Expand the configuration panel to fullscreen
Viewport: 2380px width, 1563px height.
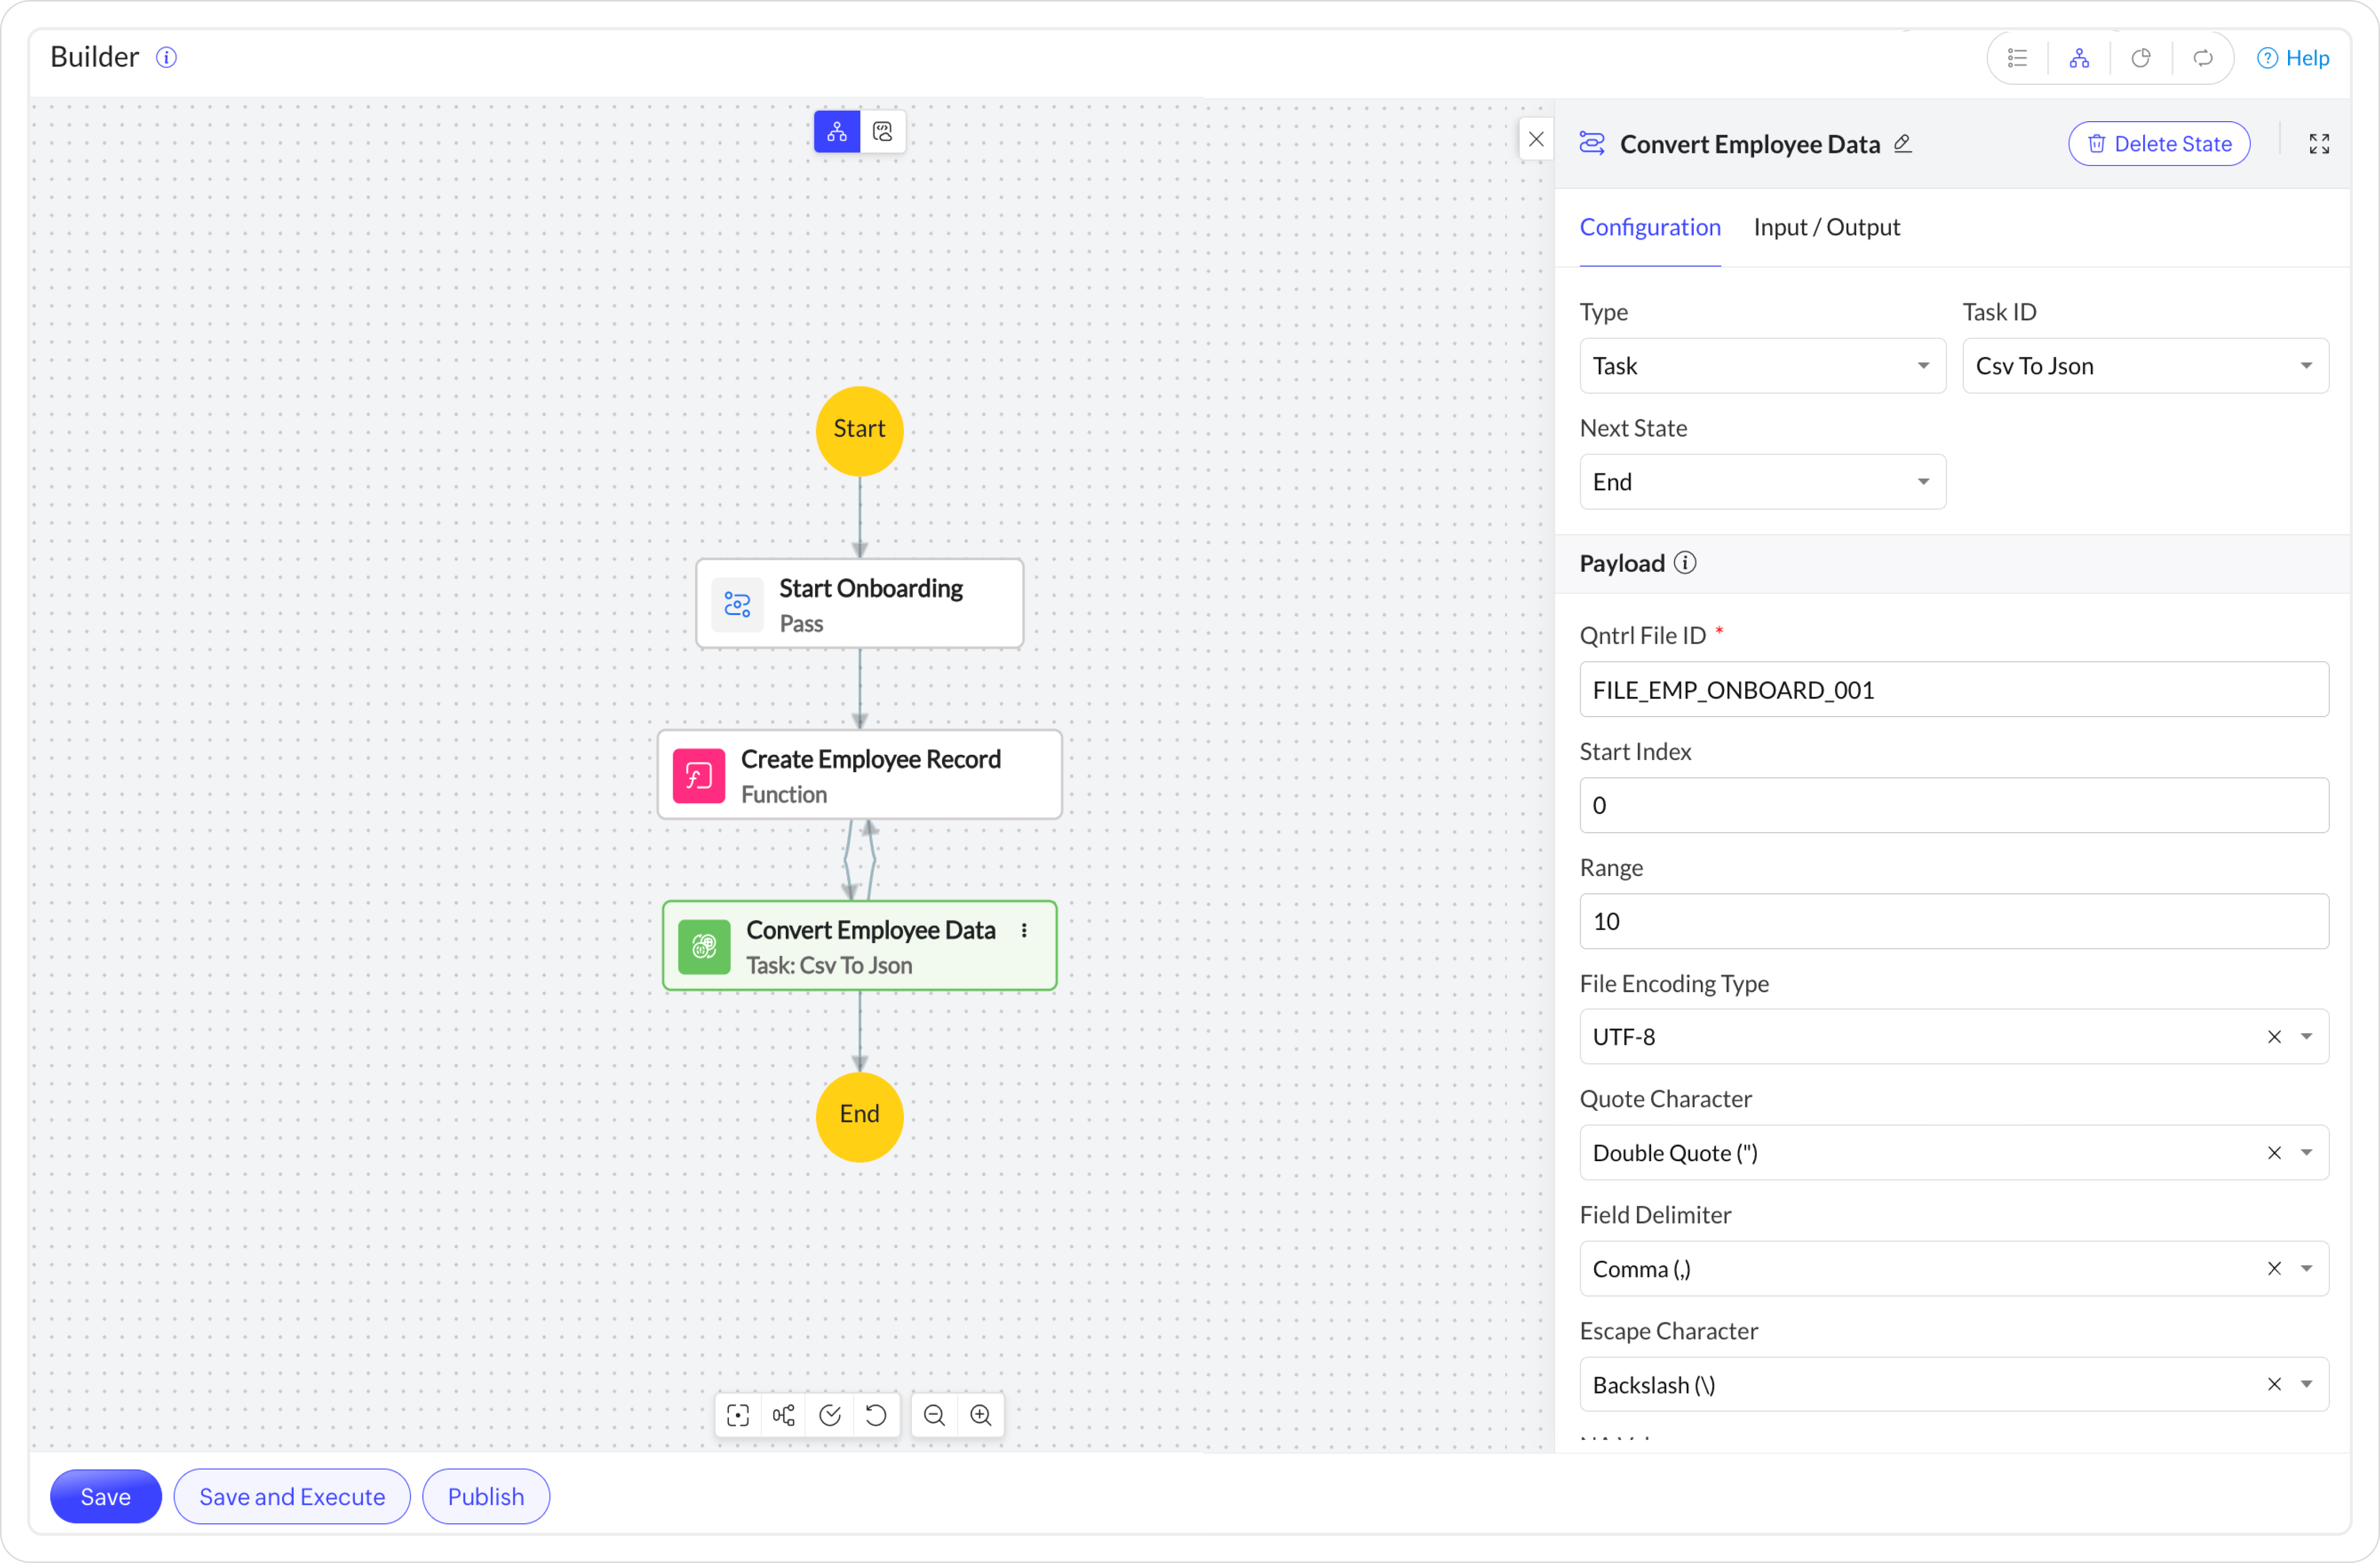(2319, 144)
